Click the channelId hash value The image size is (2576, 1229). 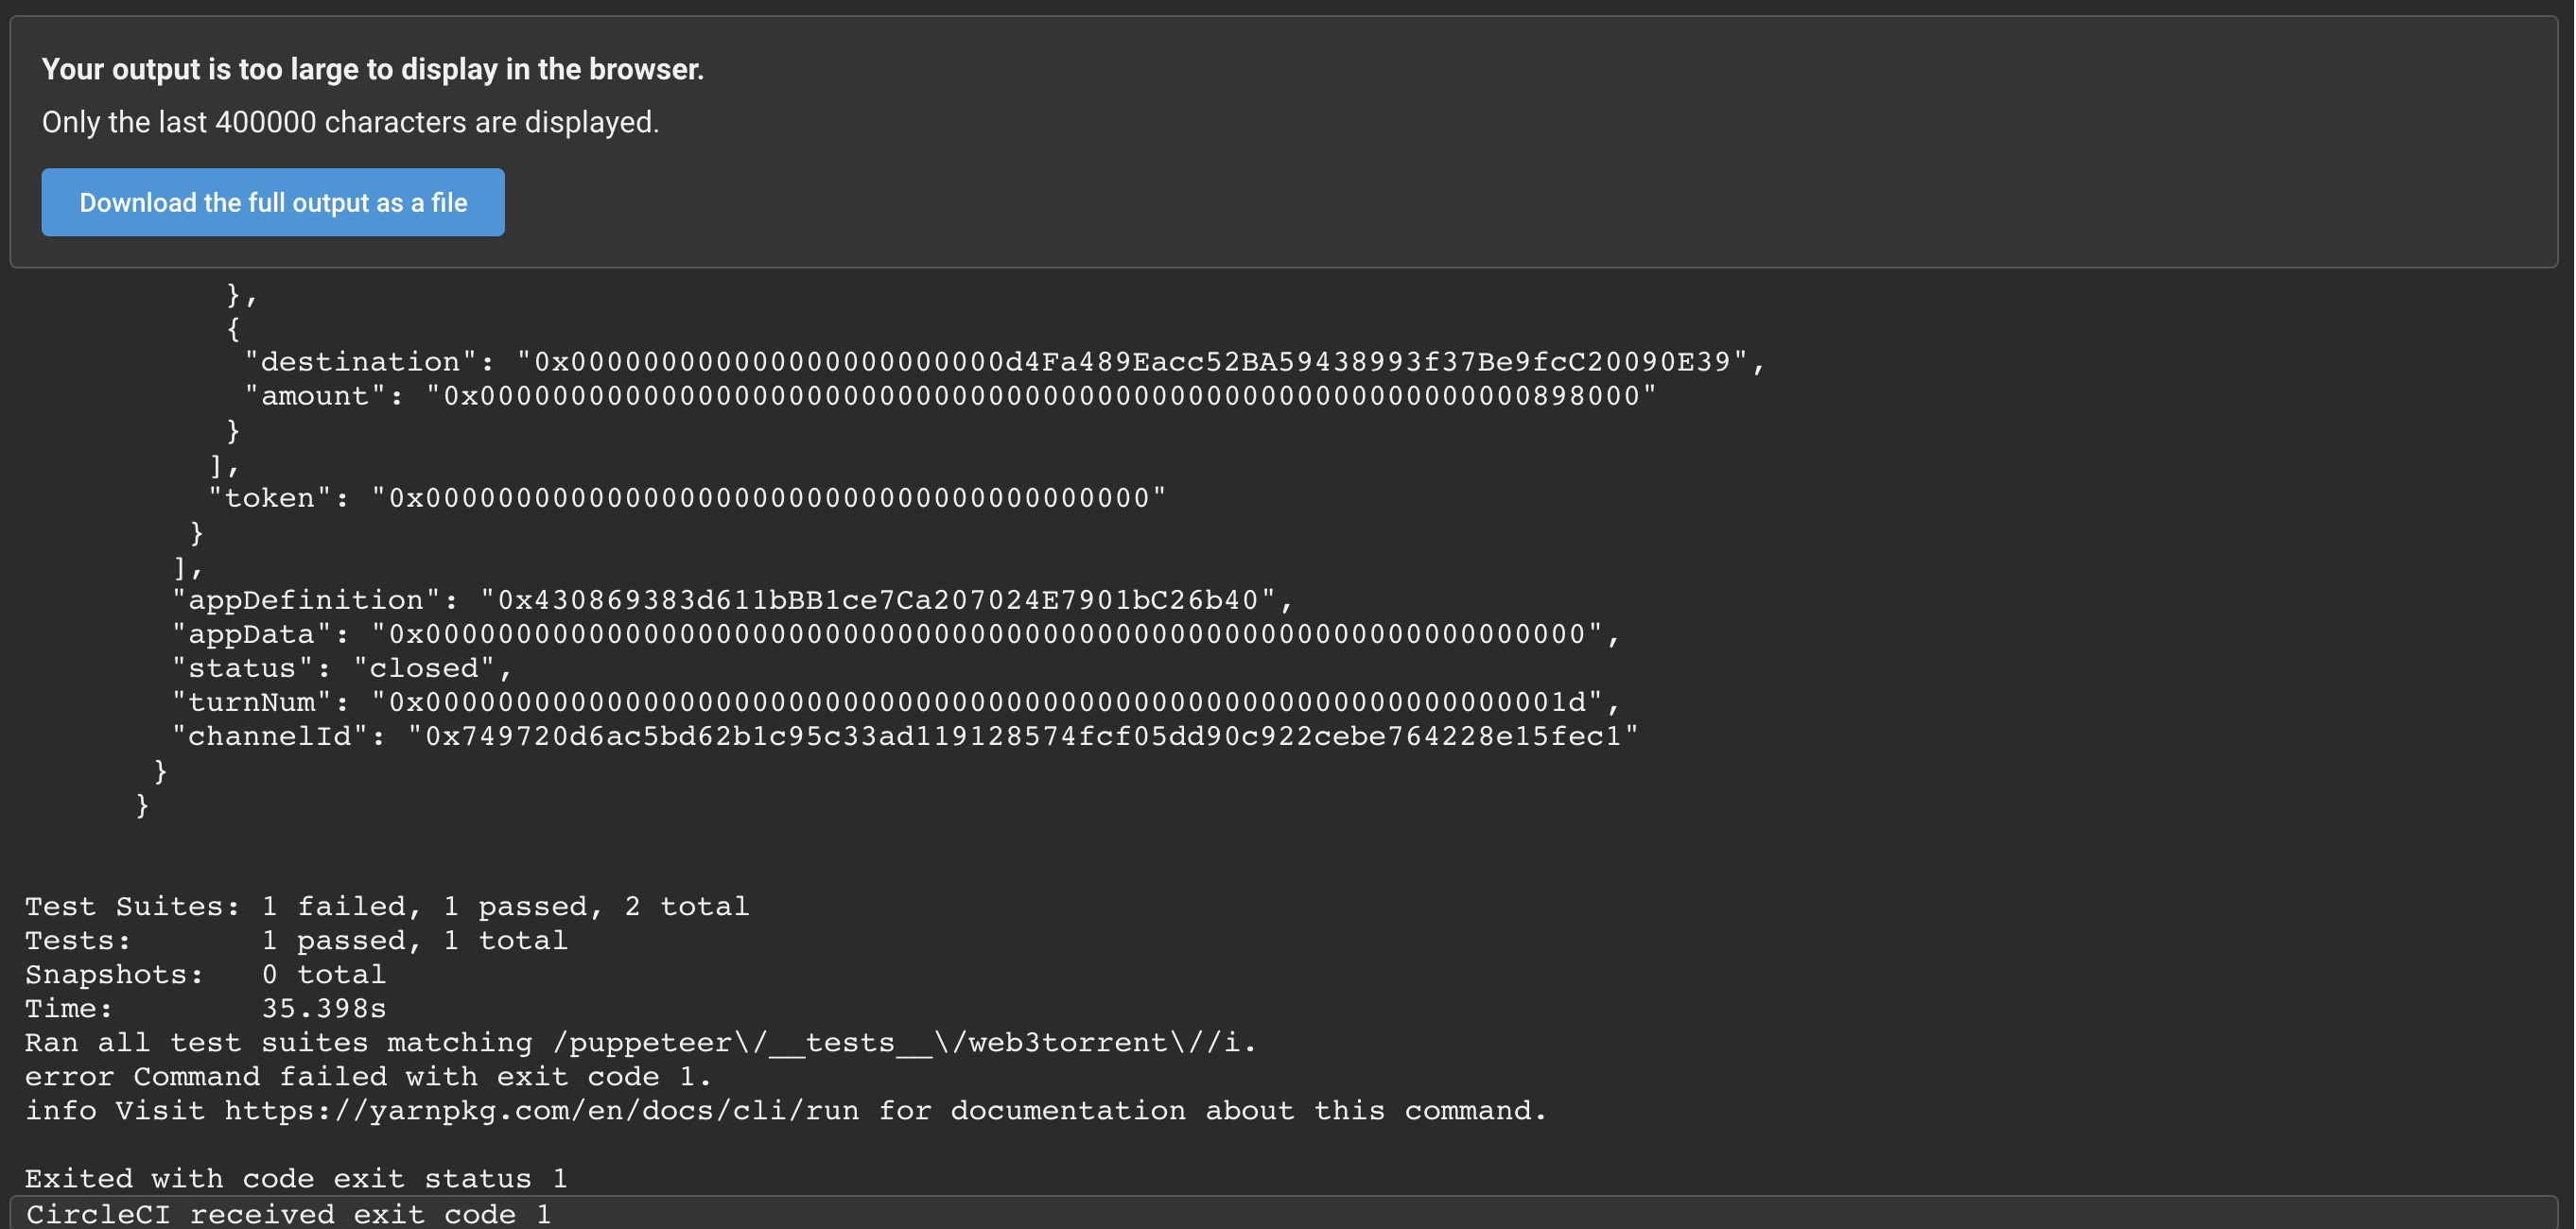pyautogui.click(x=1025, y=736)
